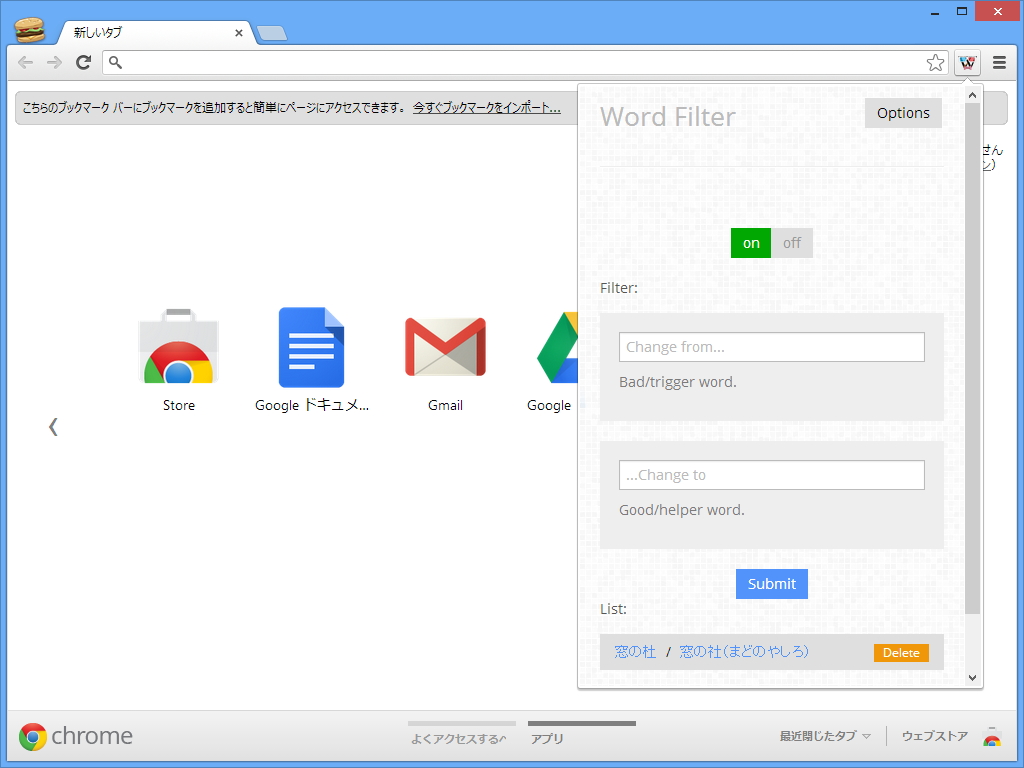
Task: Select the 新しいタブ browser tab
Action: click(140, 31)
